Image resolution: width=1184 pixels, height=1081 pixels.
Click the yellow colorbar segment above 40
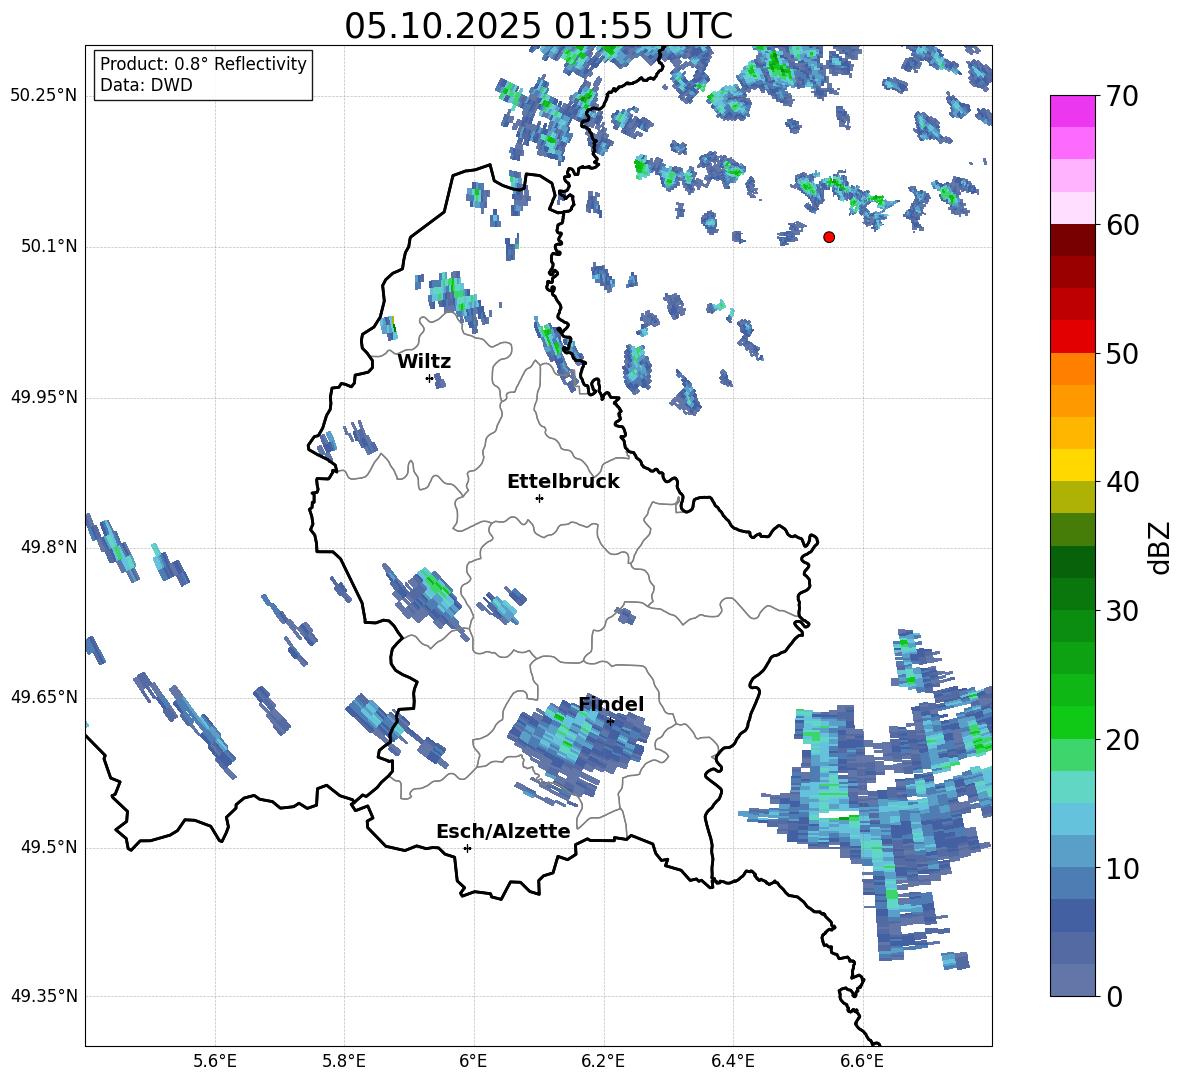tap(1073, 465)
